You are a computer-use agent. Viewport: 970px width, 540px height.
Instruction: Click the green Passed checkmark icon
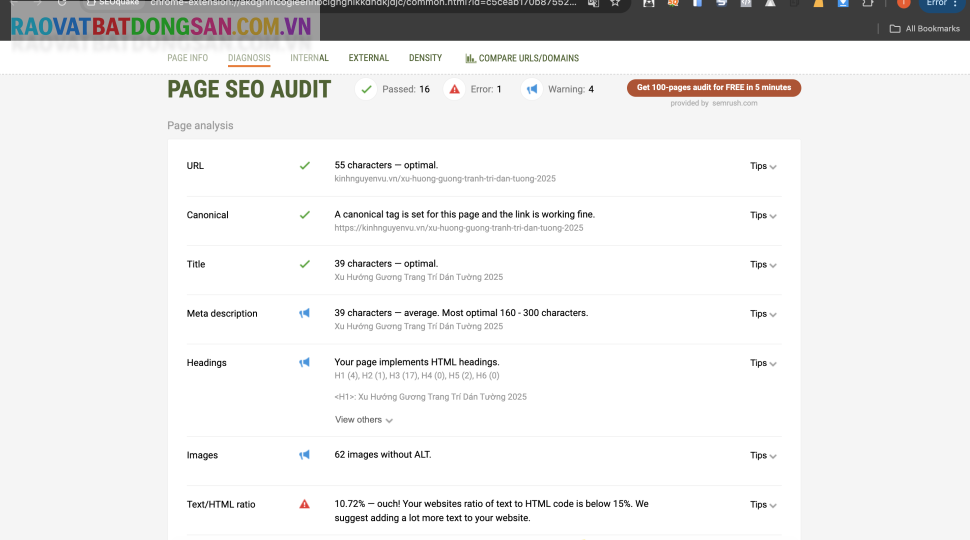367,89
